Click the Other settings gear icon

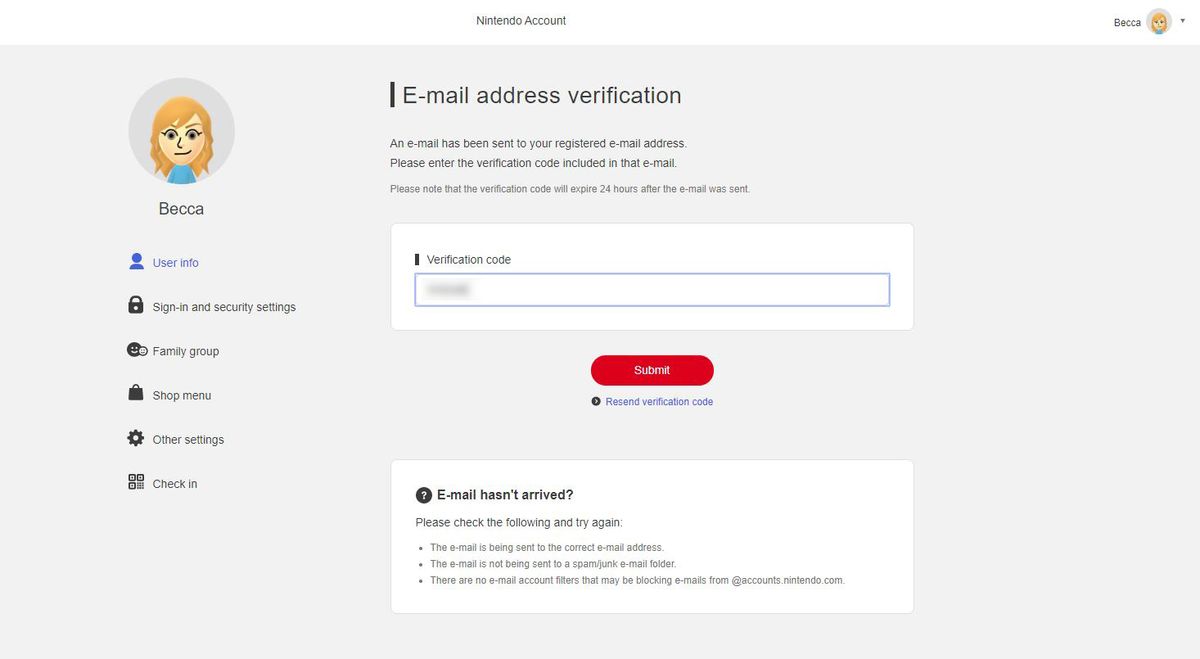[x=136, y=437]
